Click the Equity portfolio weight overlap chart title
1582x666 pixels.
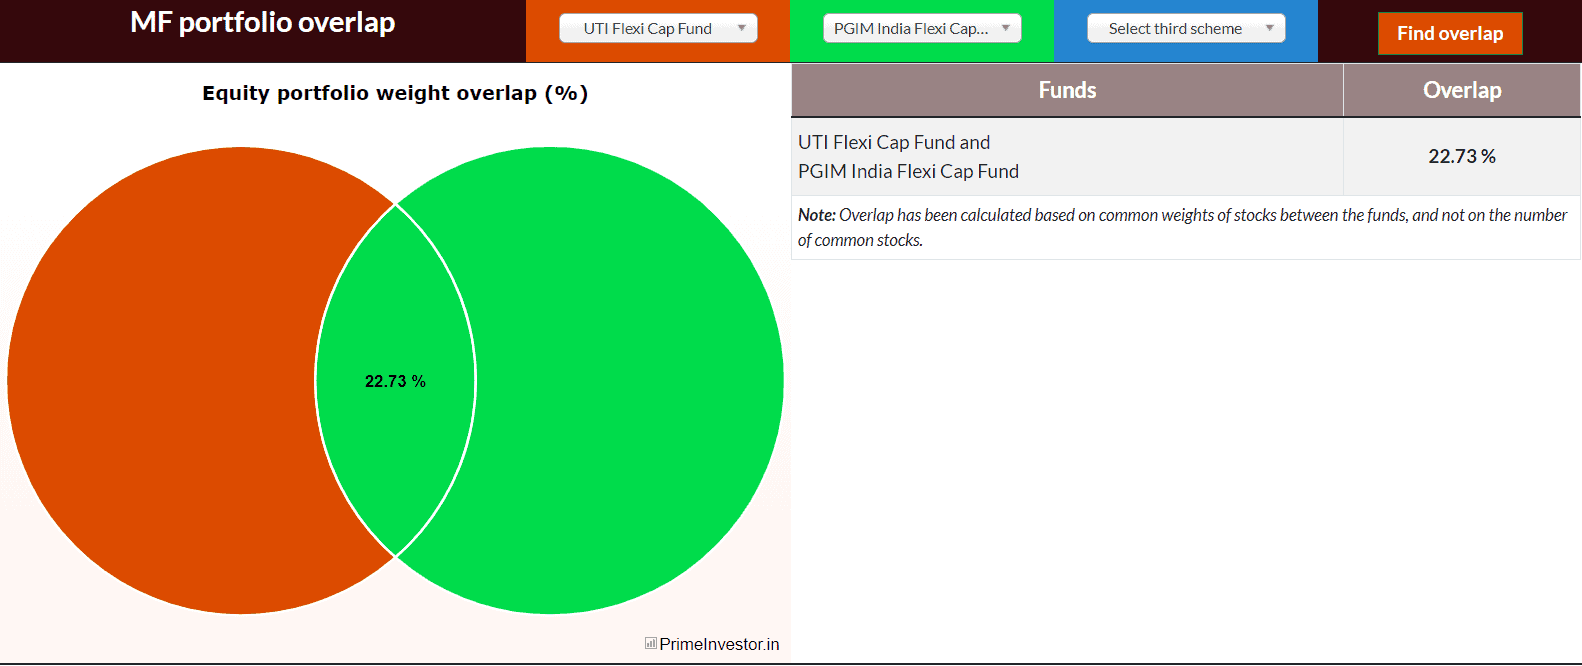[x=395, y=93]
